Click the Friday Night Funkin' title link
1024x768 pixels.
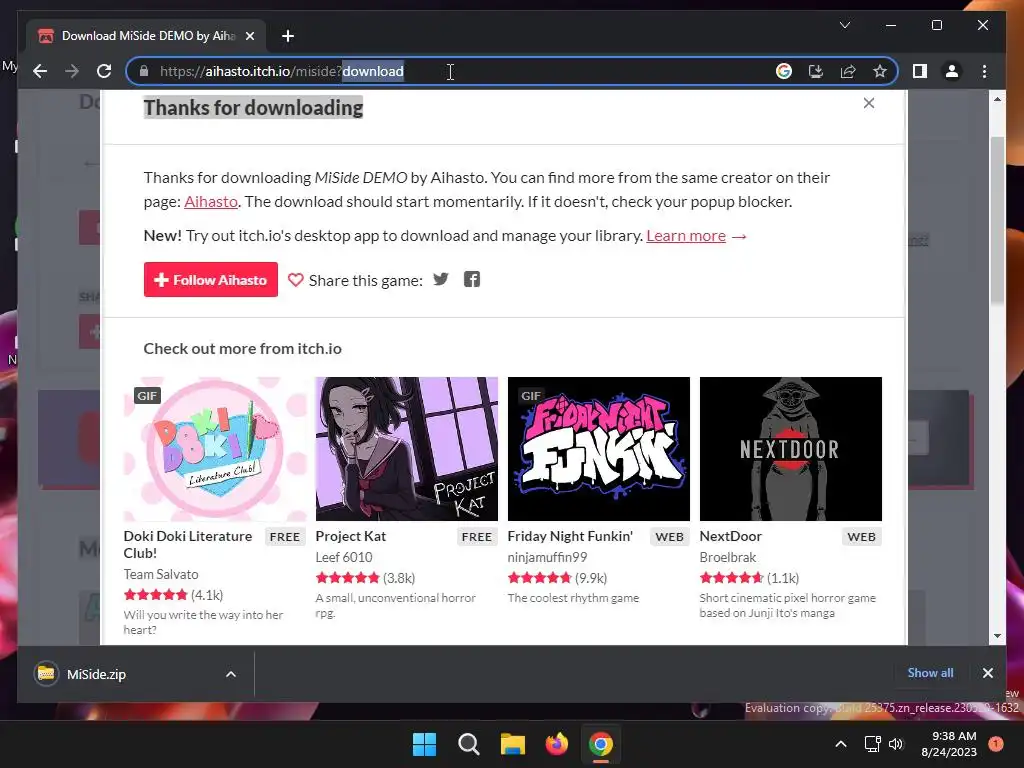point(570,536)
